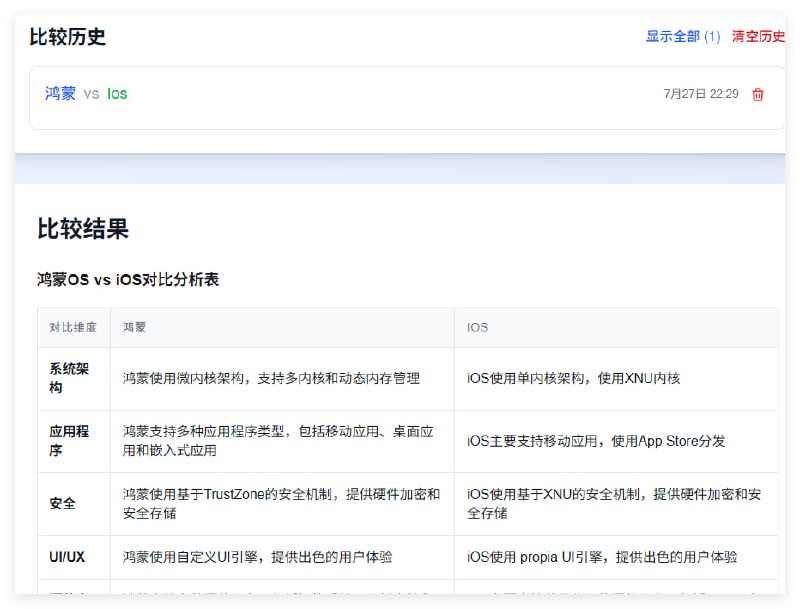Image resolution: width=800 pixels, height=609 pixels.
Task: Select the 鸿蒙 name in history entry
Action: pyautogui.click(x=60, y=94)
